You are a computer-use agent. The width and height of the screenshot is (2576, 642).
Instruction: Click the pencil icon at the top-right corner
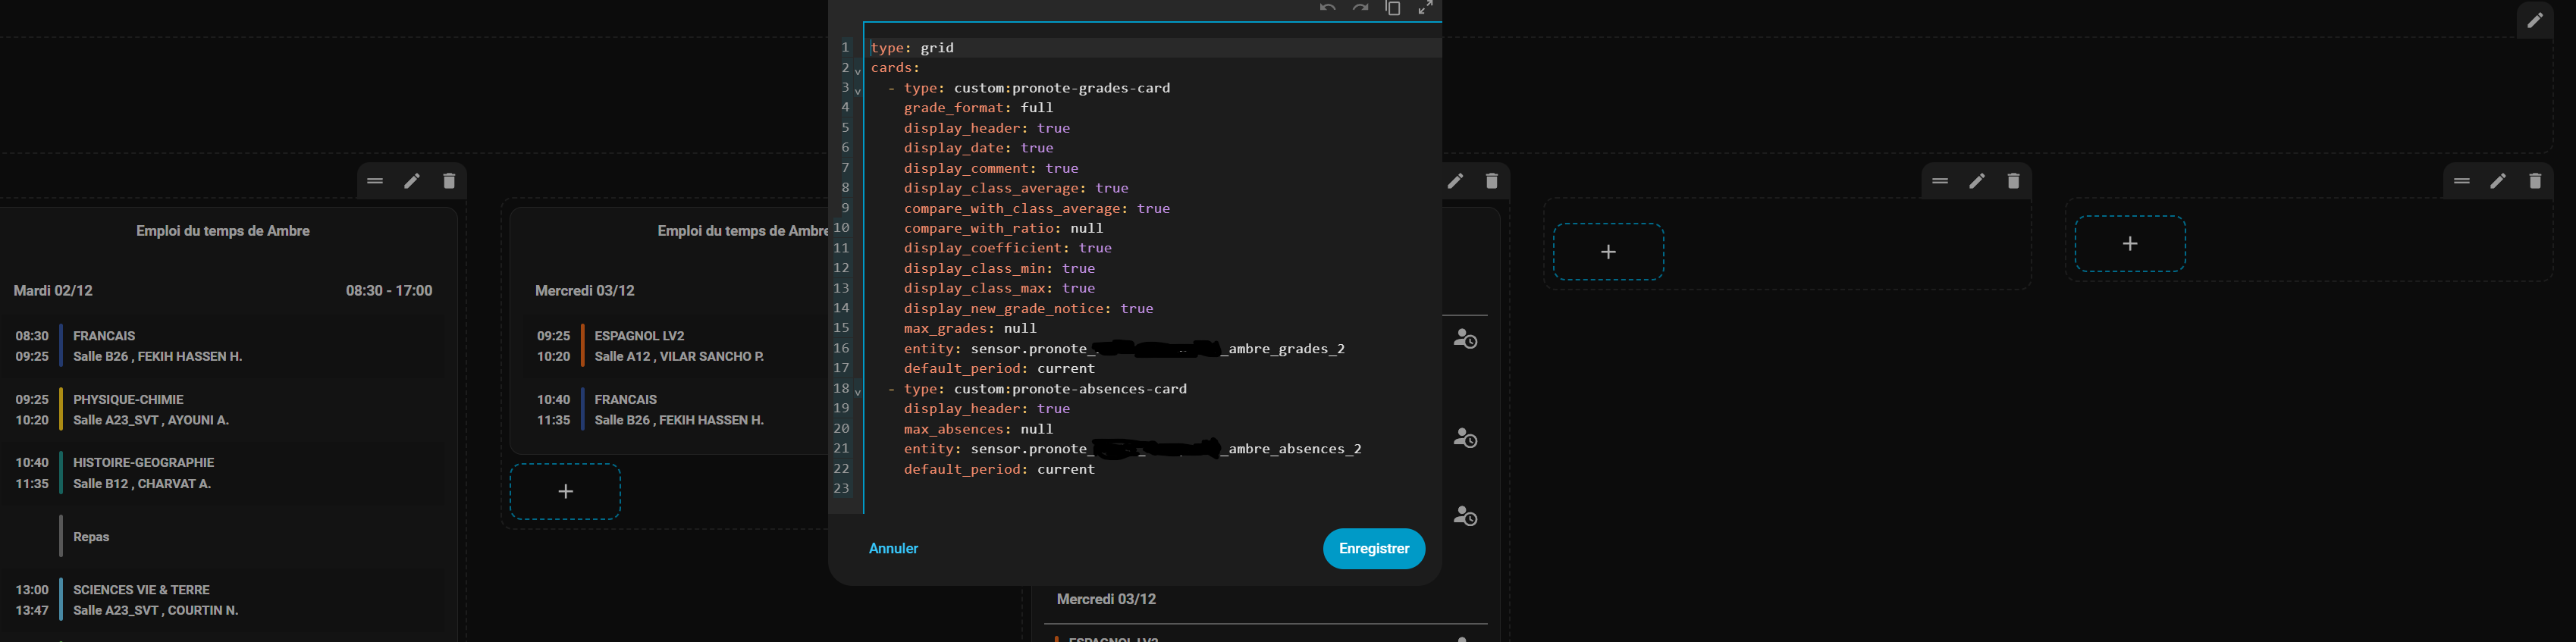point(2534,20)
